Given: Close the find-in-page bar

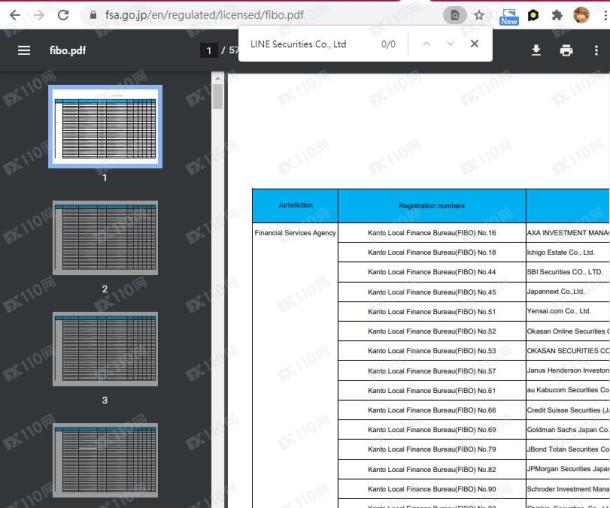Looking at the screenshot, I should [x=474, y=44].
